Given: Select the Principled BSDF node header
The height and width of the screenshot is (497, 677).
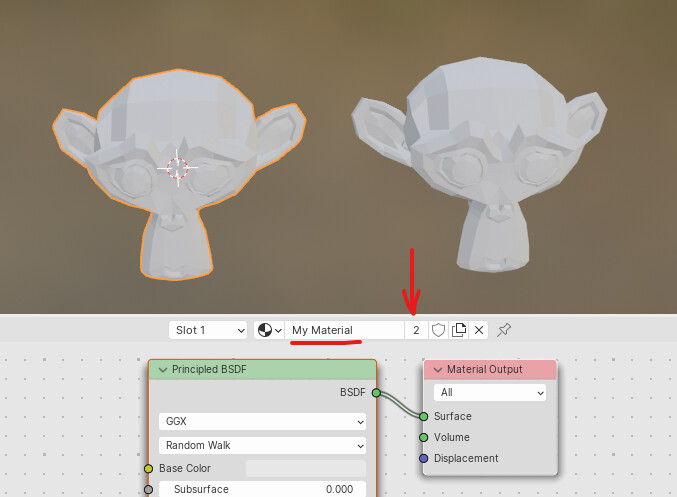Looking at the screenshot, I should 263,370.
